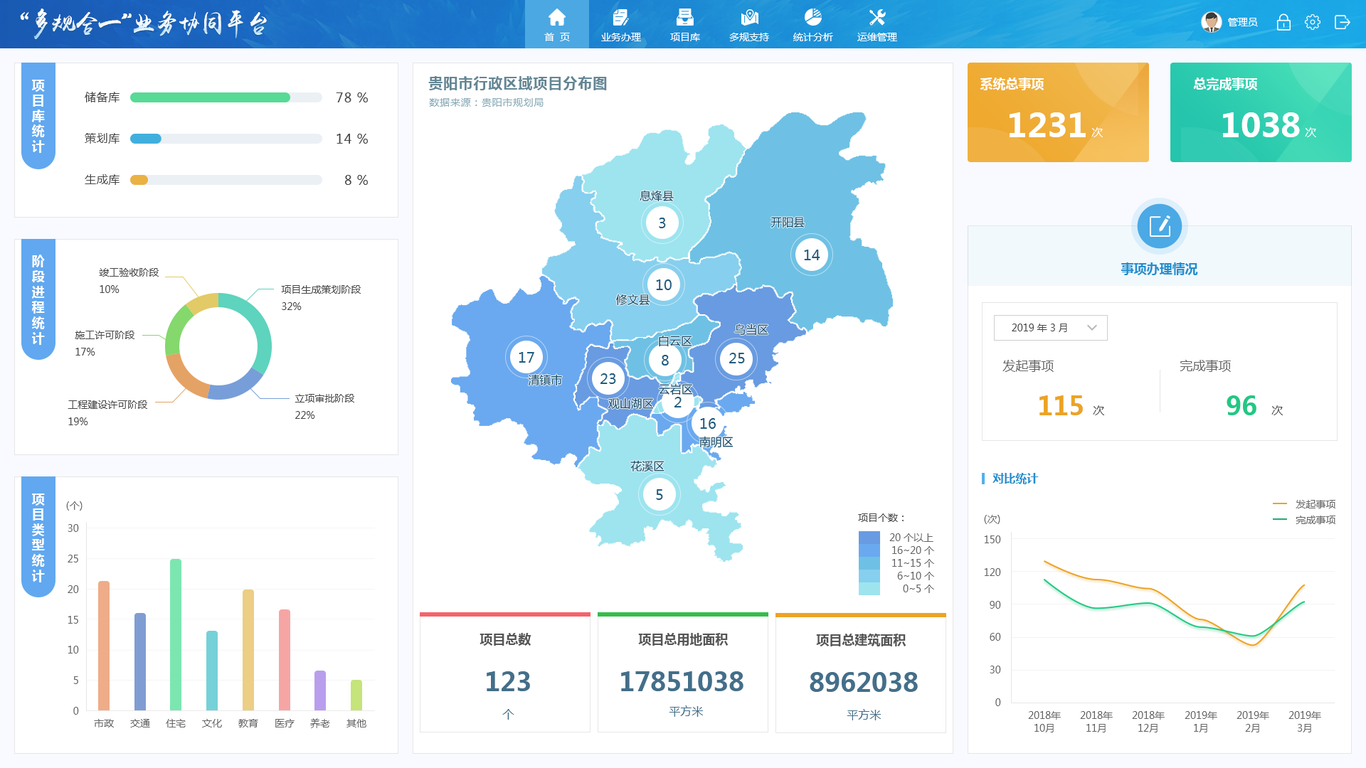
Task: Open the settings gear icon
Action: click(x=1313, y=22)
